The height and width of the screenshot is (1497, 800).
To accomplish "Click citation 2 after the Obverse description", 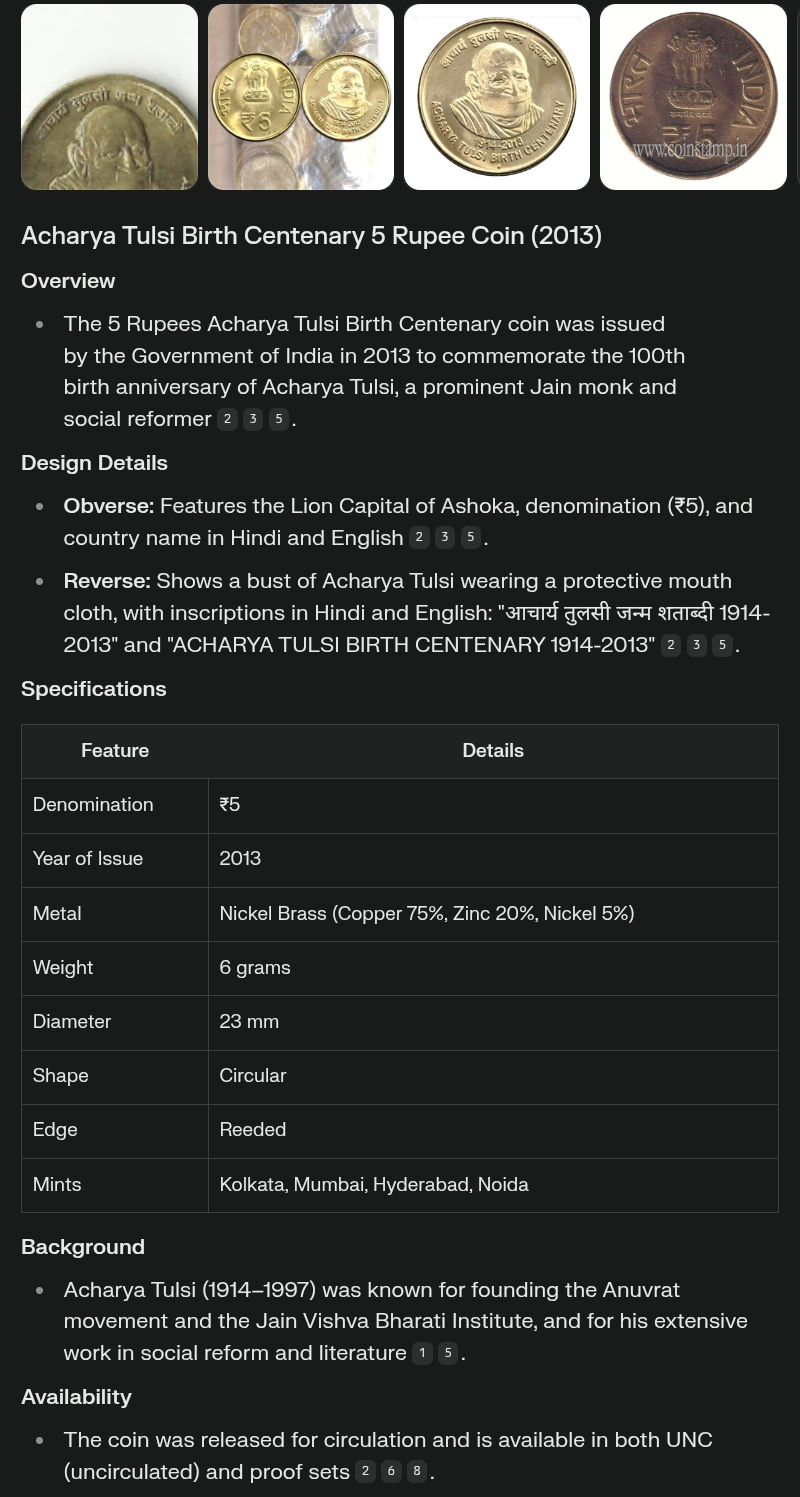I will coord(419,538).
